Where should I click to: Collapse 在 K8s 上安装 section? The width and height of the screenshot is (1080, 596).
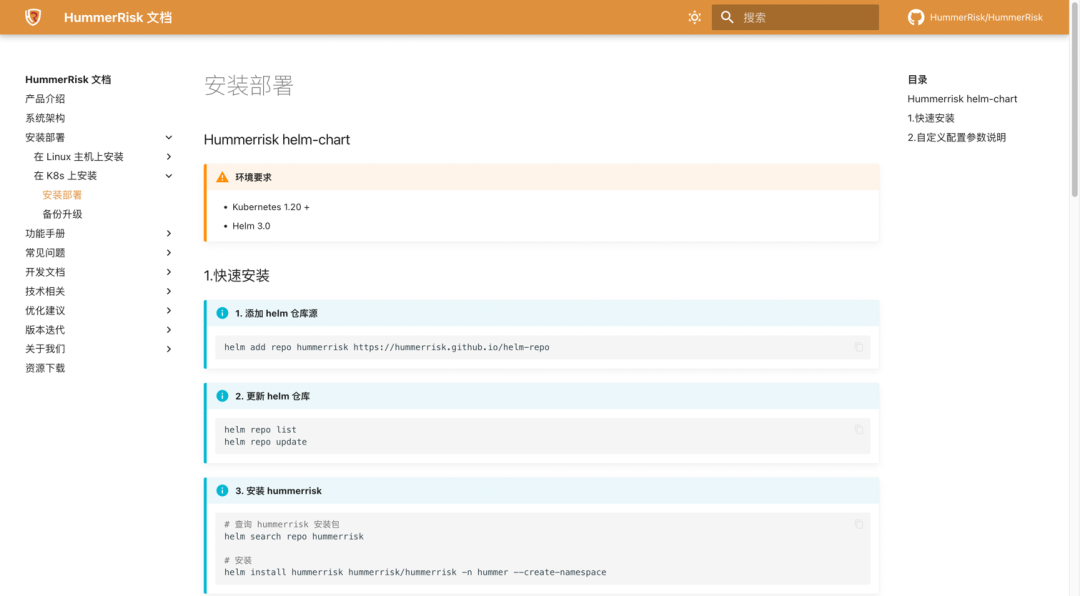[169, 176]
